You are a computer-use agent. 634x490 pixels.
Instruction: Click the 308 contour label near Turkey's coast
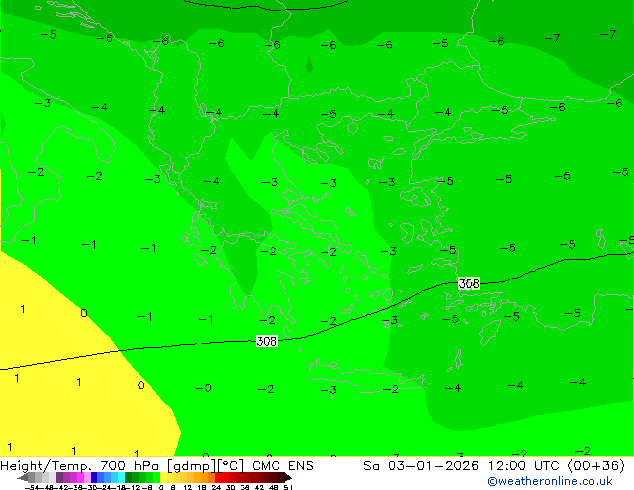tap(469, 283)
